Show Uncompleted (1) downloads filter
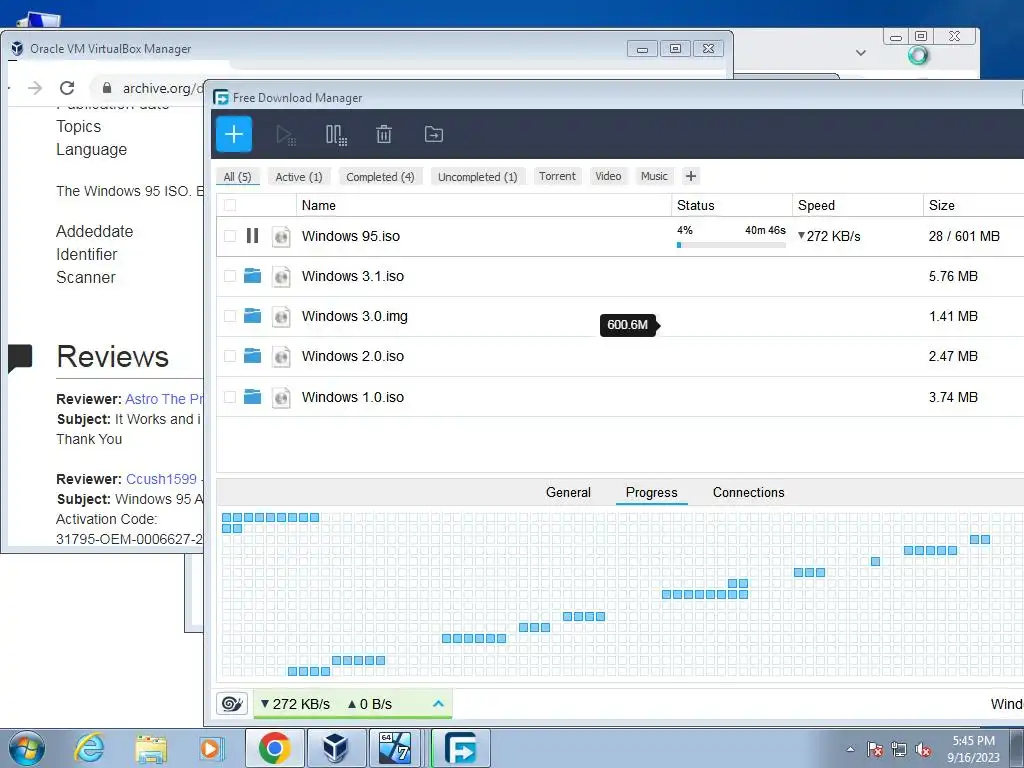 pyautogui.click(x=477, y=176)
